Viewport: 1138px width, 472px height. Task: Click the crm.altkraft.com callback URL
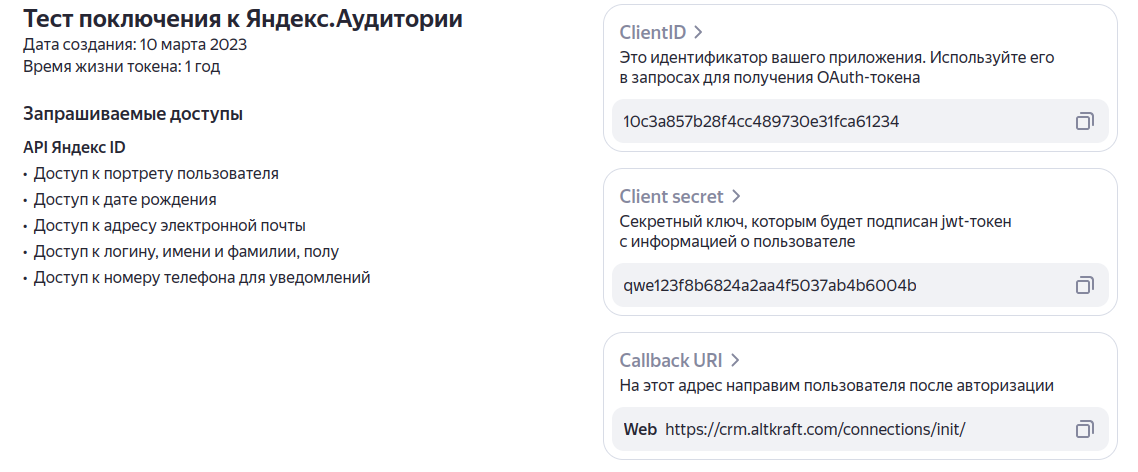tap(815, 429)
